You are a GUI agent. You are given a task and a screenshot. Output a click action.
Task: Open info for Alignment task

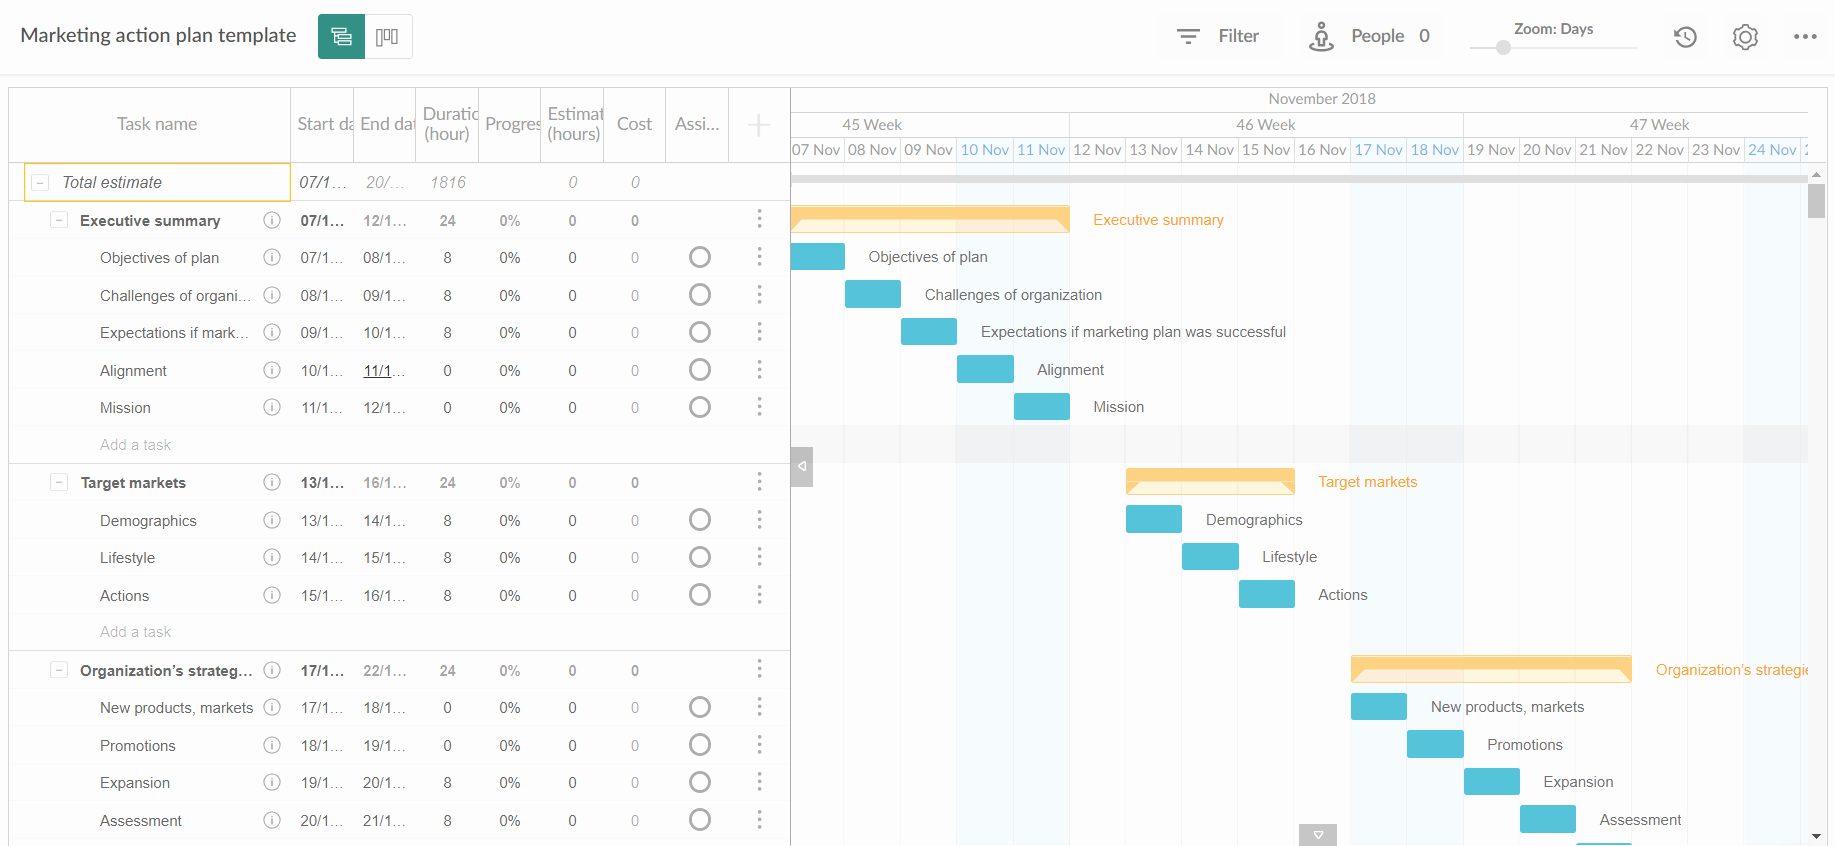pyautogui.click(x=271, y=370)
